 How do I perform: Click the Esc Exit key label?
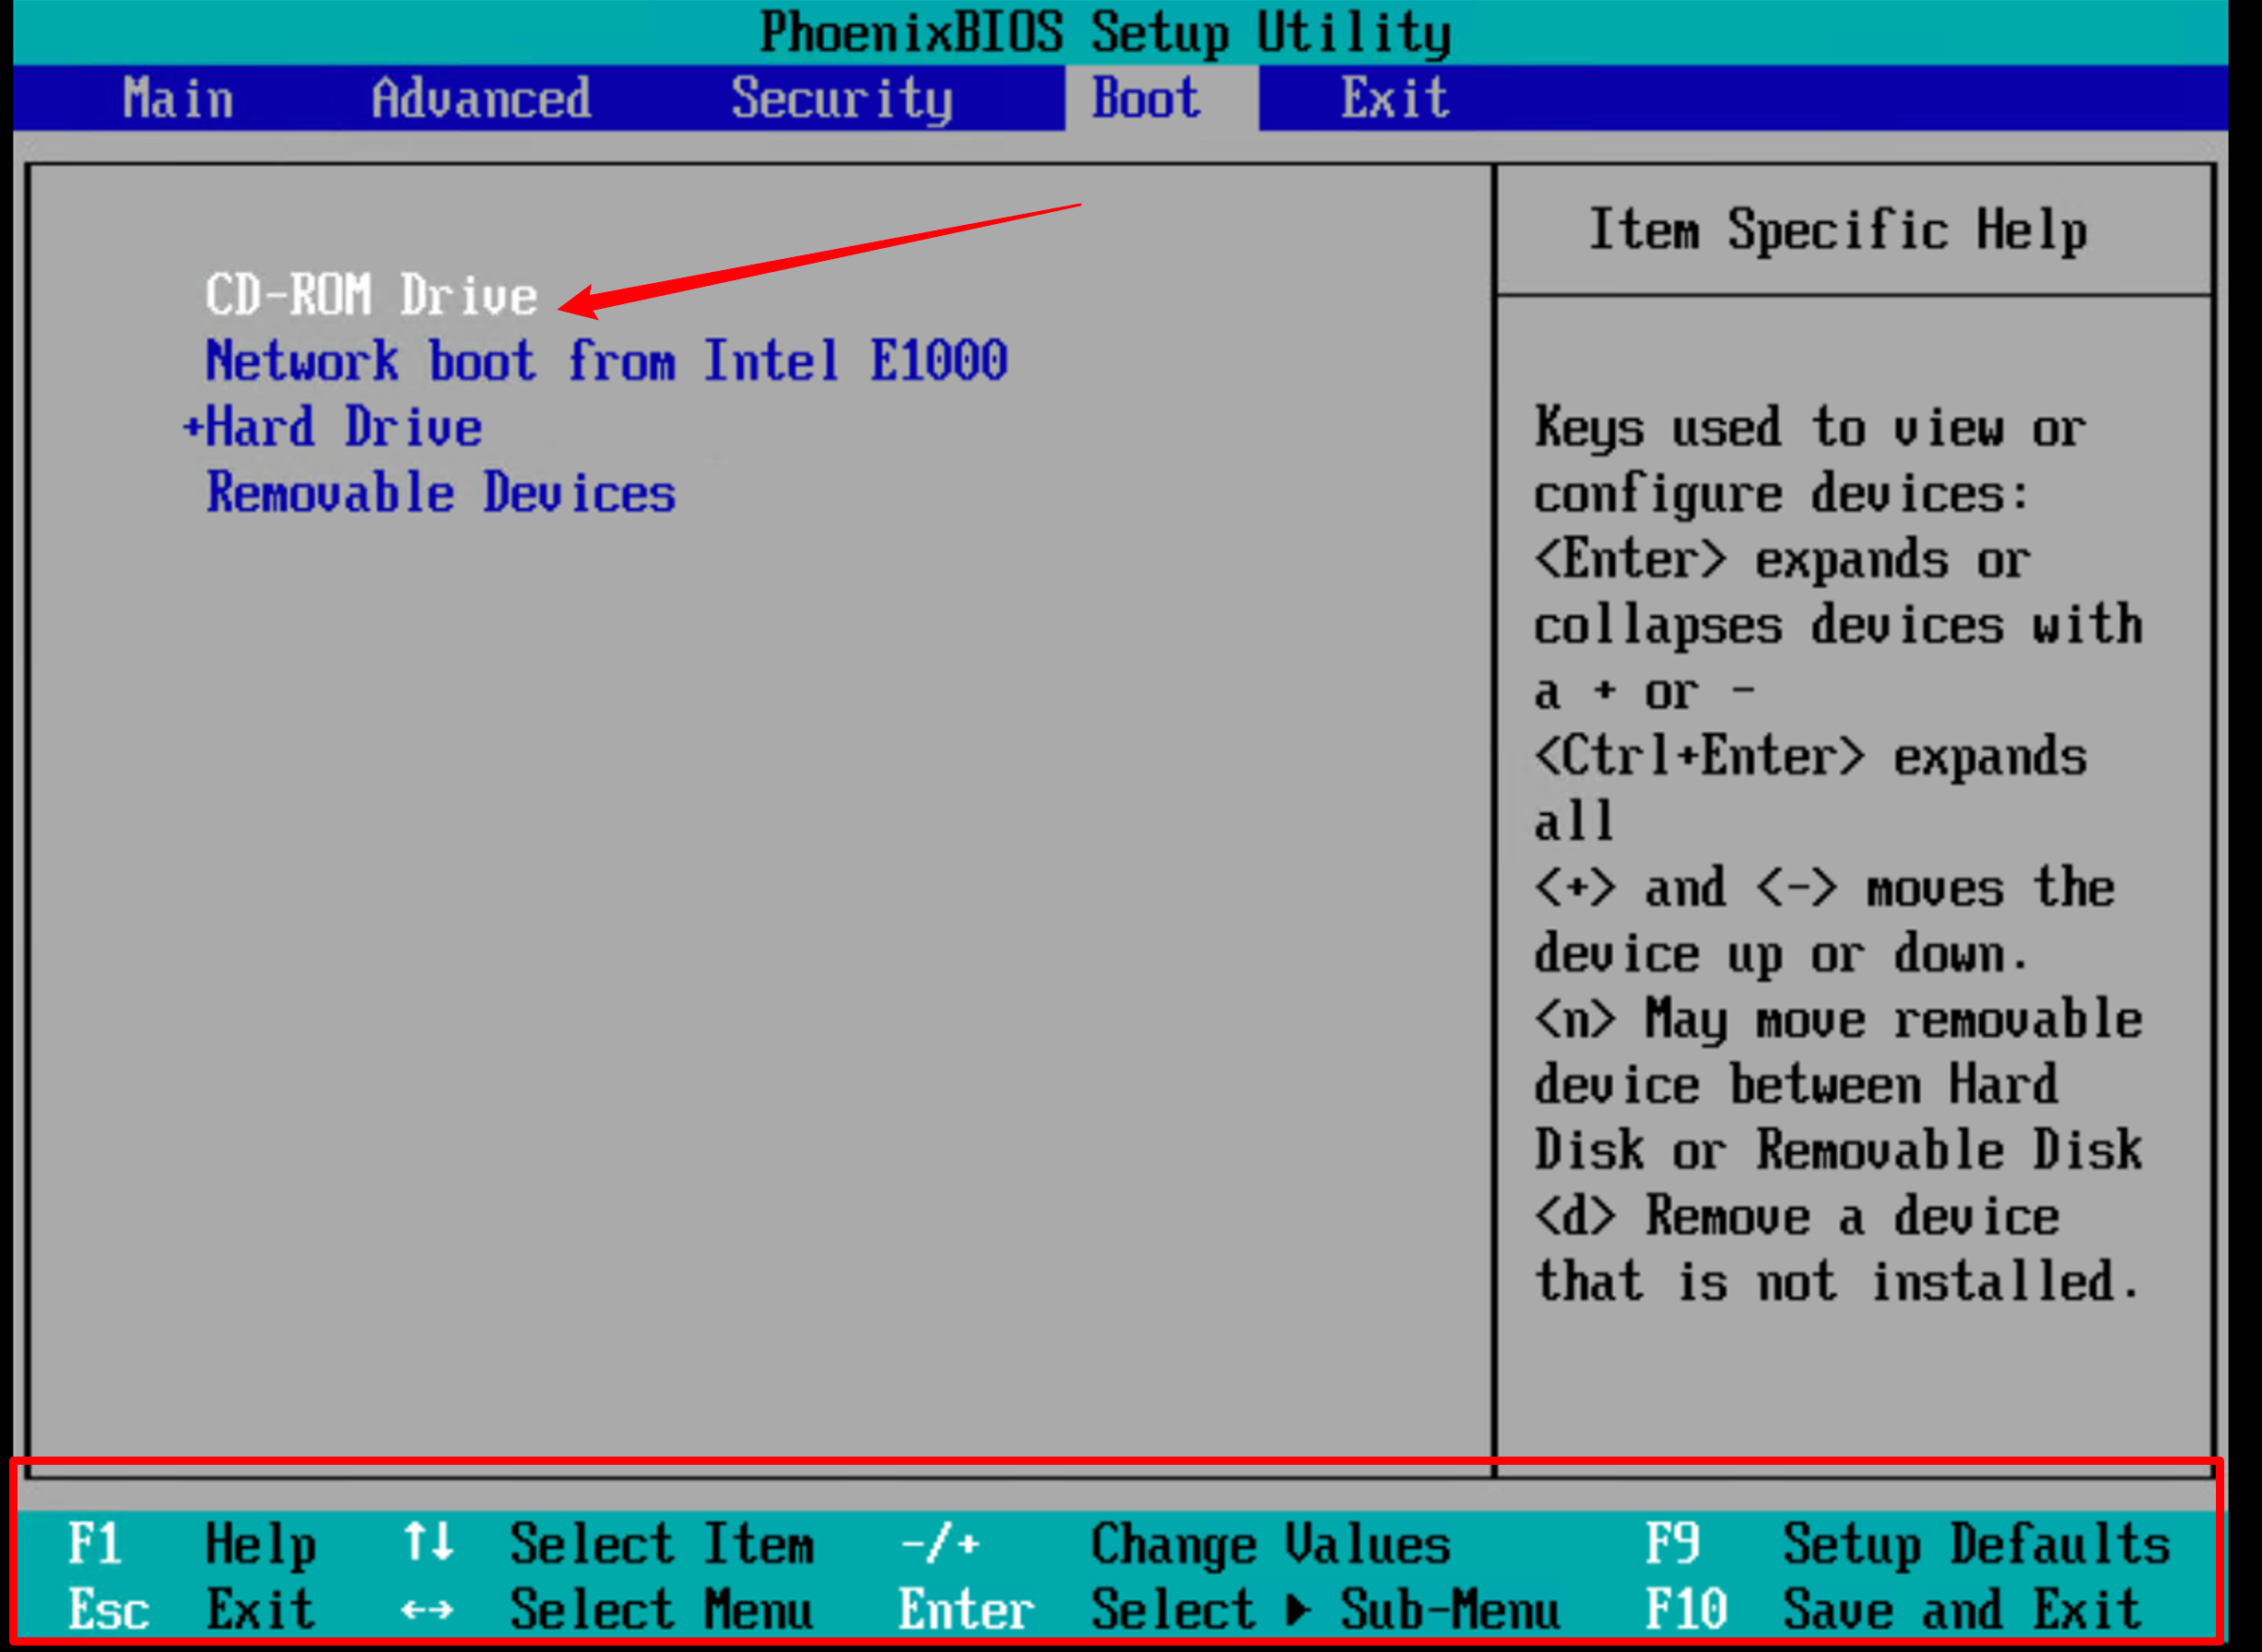coord(108,1610)
